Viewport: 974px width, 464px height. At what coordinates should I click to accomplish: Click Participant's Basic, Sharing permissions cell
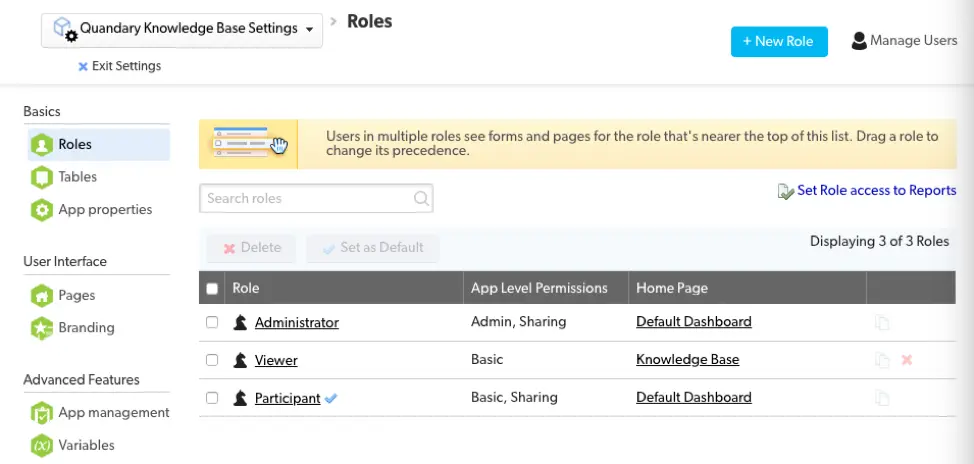pos(514,398)
